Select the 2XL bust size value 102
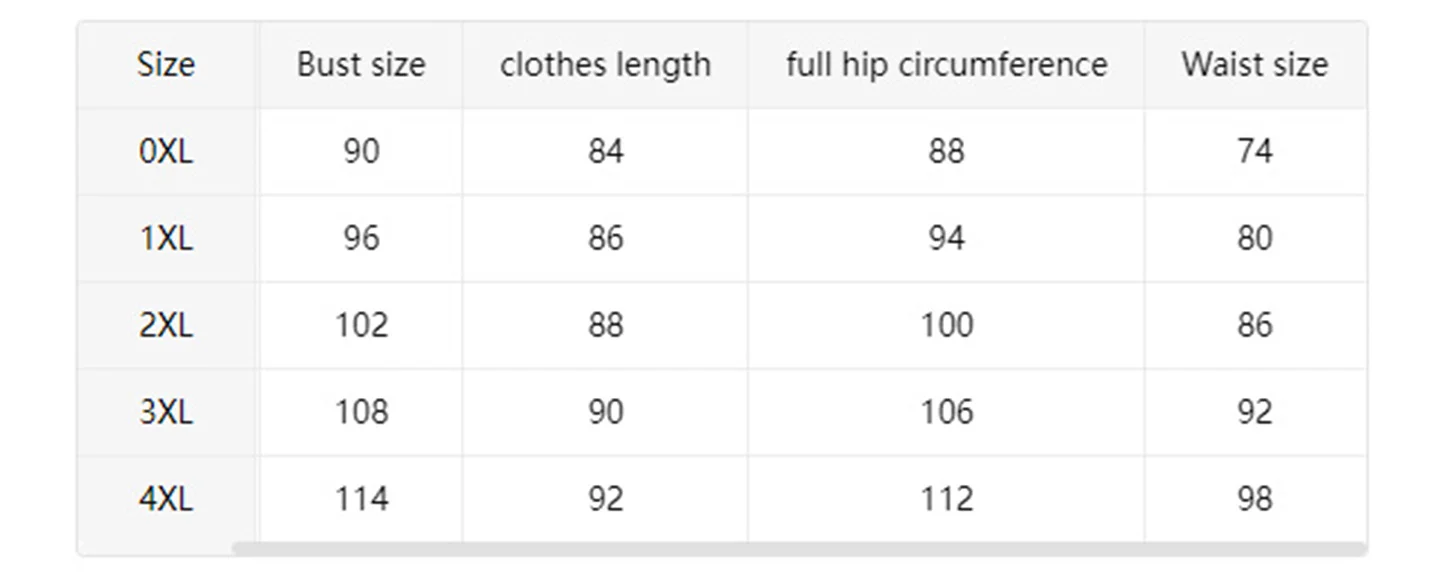The width and height of the screenshot is (1440, 575). point(361,325)
